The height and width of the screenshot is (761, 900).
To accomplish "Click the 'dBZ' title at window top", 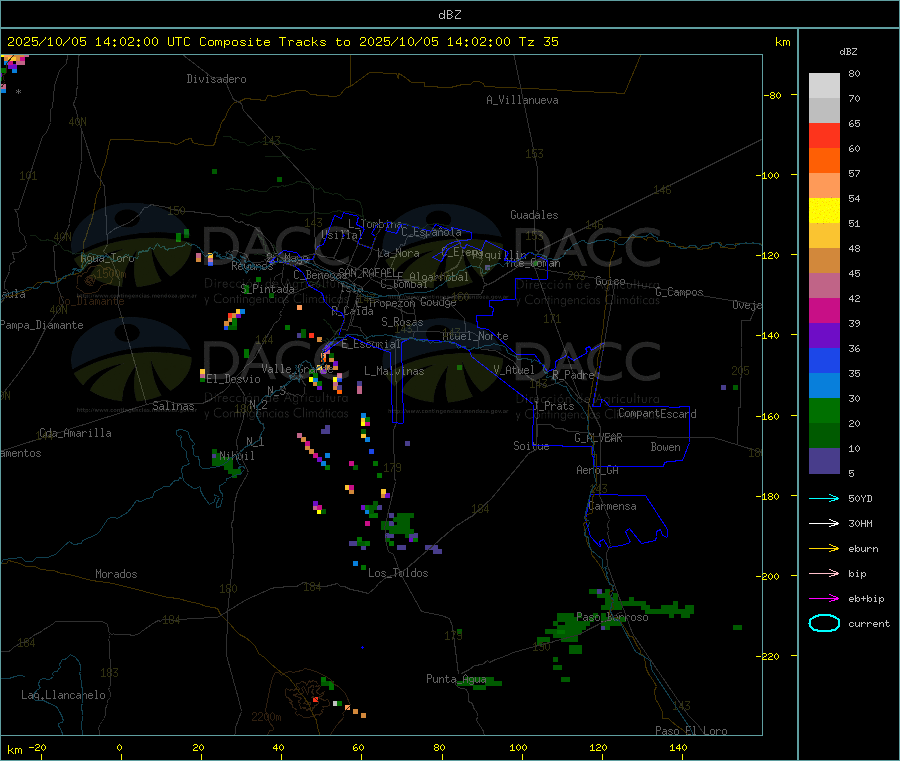I will tap(450, 15).
